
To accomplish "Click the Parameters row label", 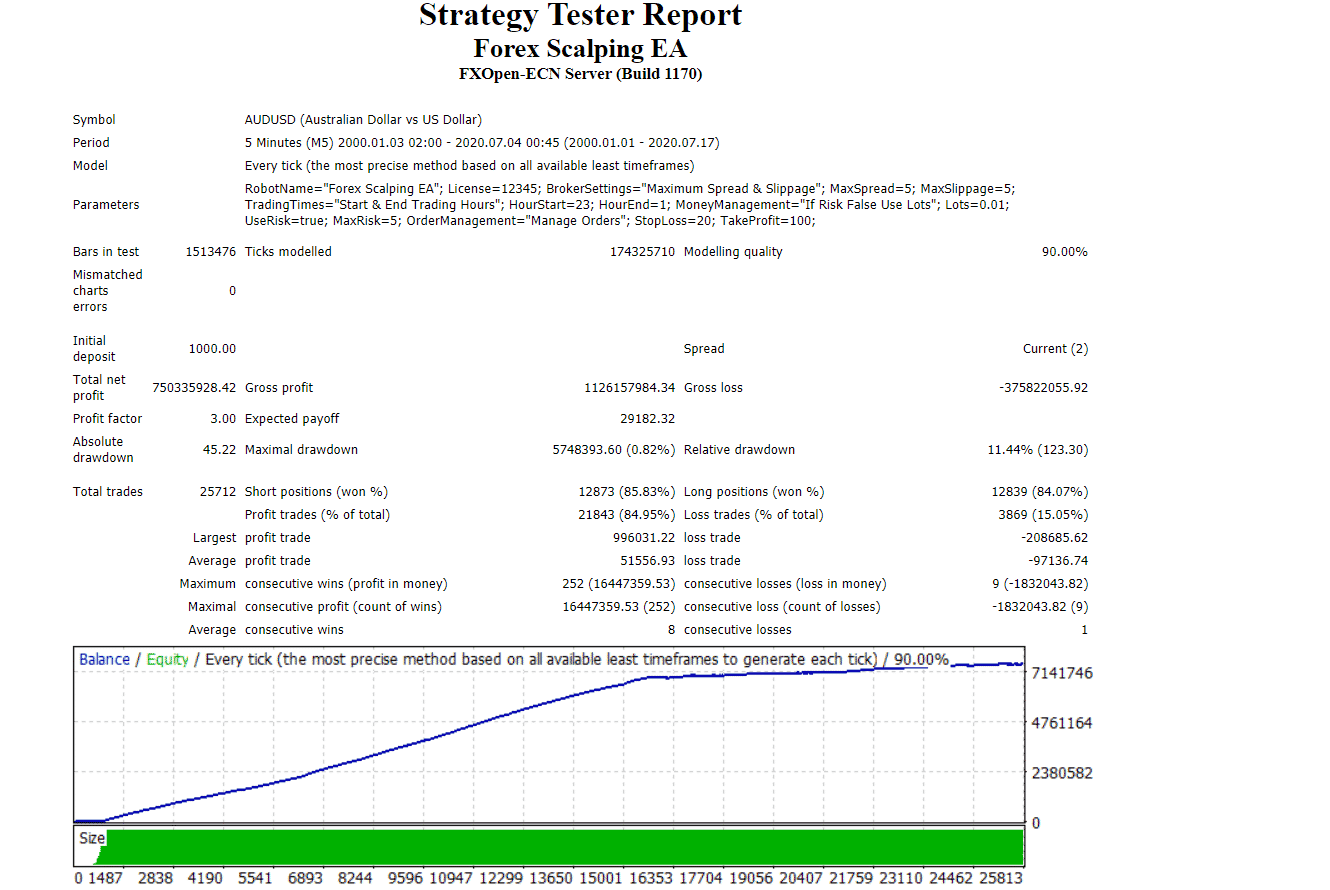I will tap(106, 205).
